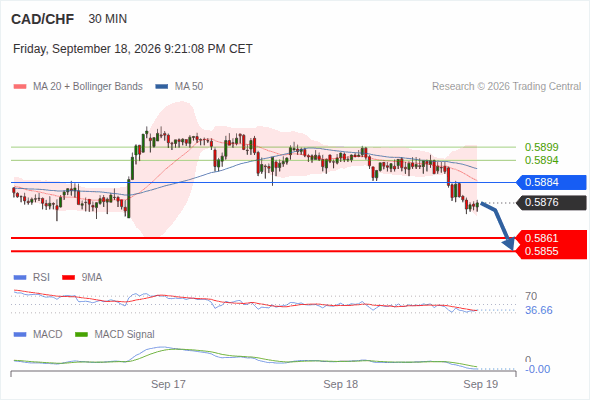Click the MA 50 legend label
Screen dimensions: 590x400
pyautogui.click(x=189, y=87)
